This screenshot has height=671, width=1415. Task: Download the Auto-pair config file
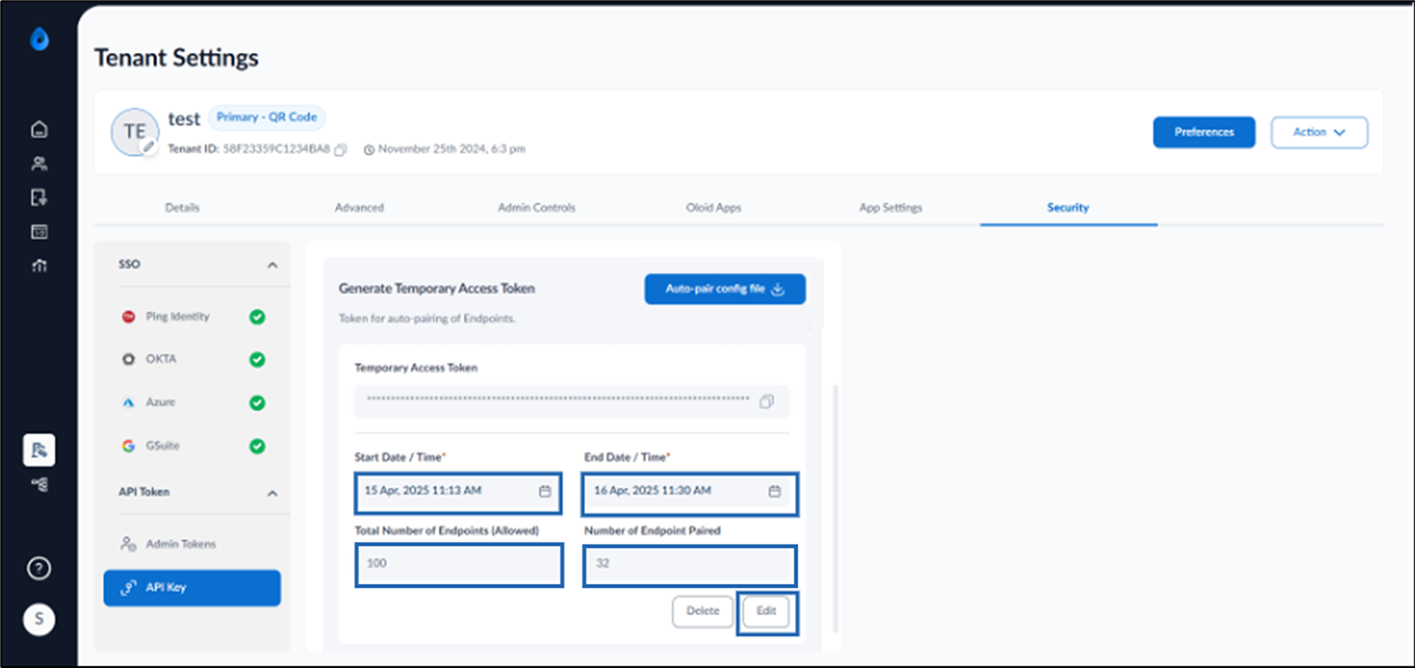725,289
